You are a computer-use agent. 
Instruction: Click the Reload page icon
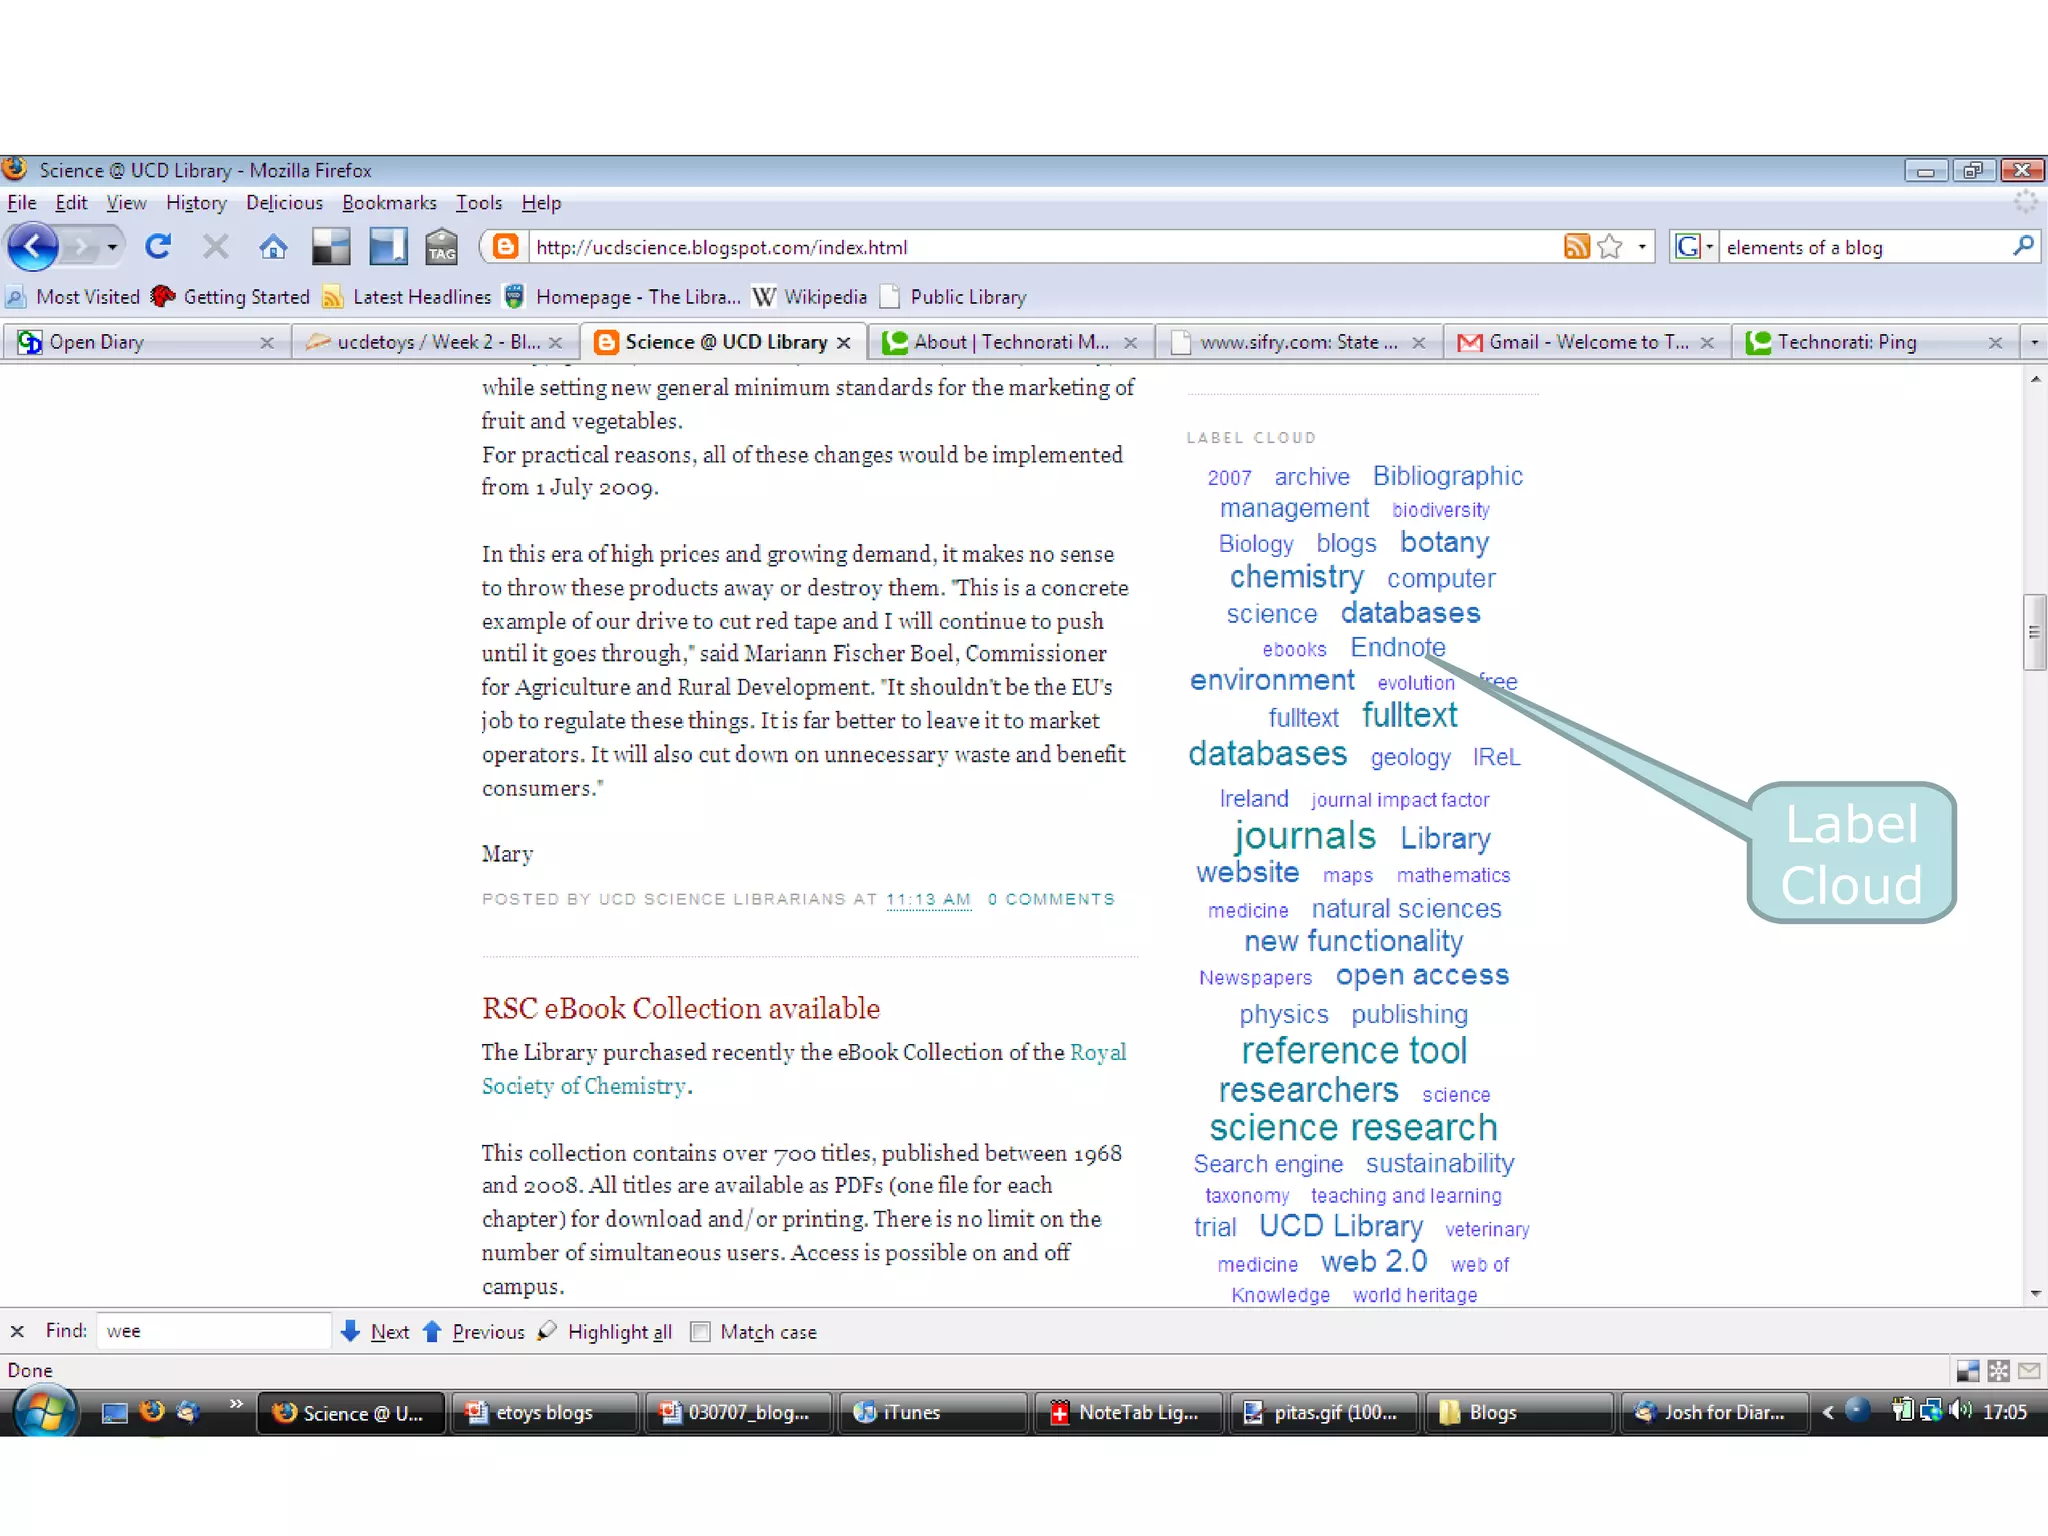158,246
